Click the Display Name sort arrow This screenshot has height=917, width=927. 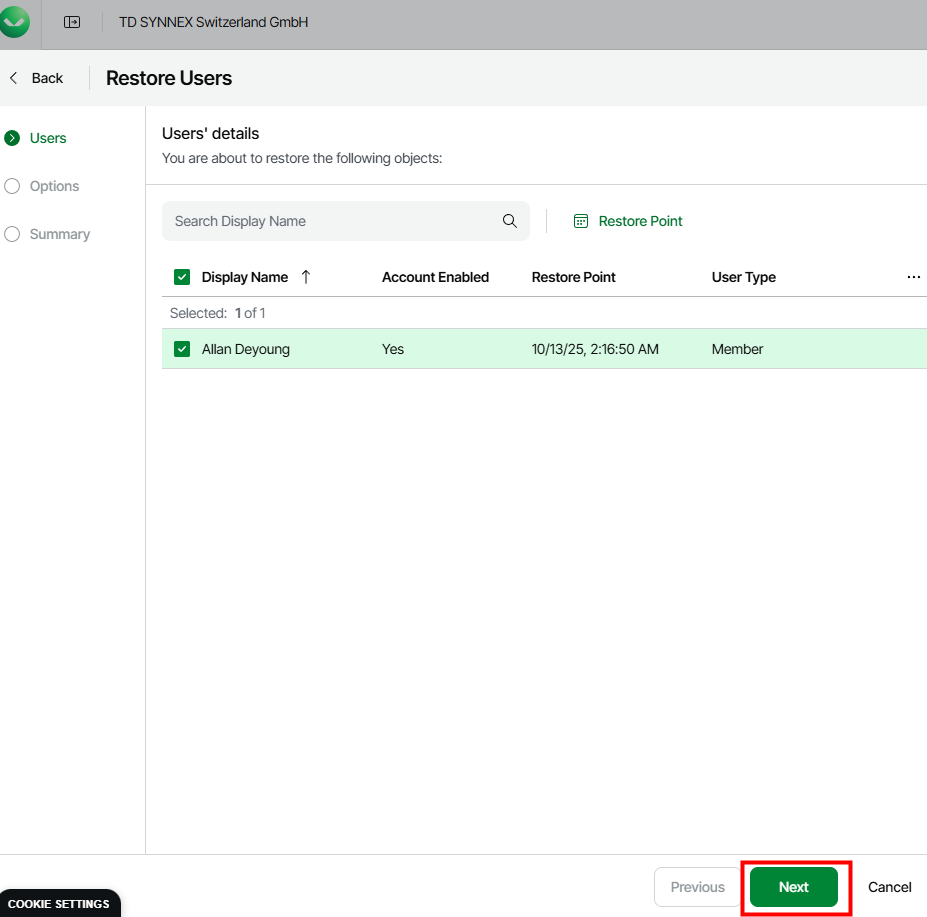click(x=306, y=277)
